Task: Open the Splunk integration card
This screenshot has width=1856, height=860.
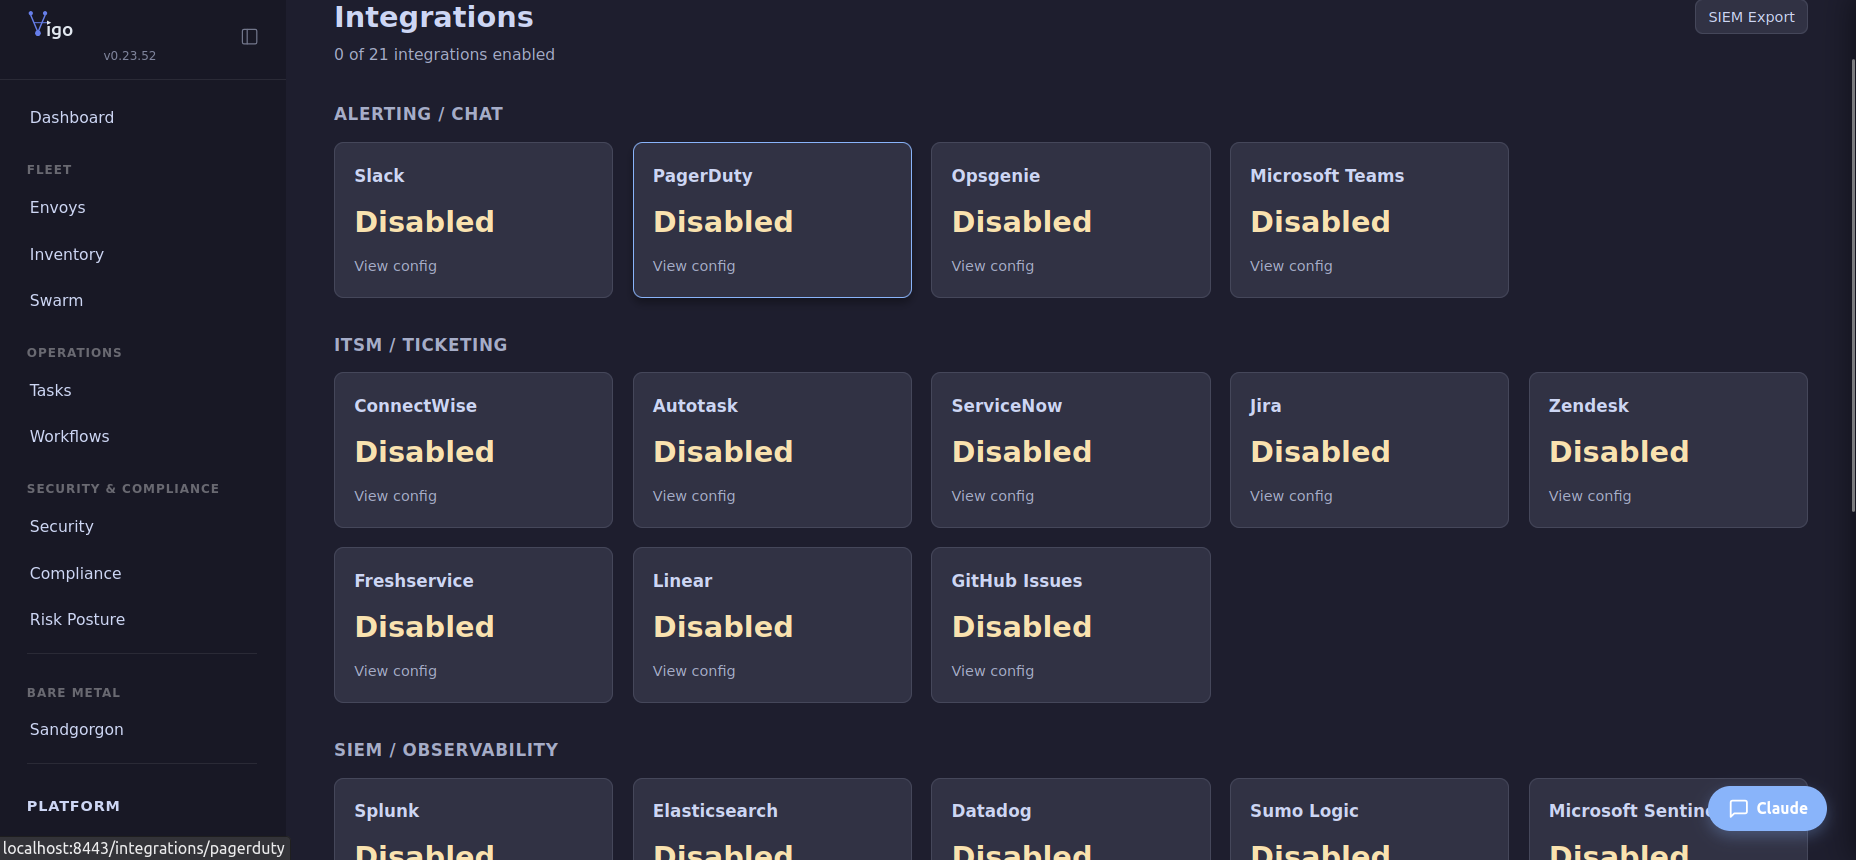Action: 473,819
